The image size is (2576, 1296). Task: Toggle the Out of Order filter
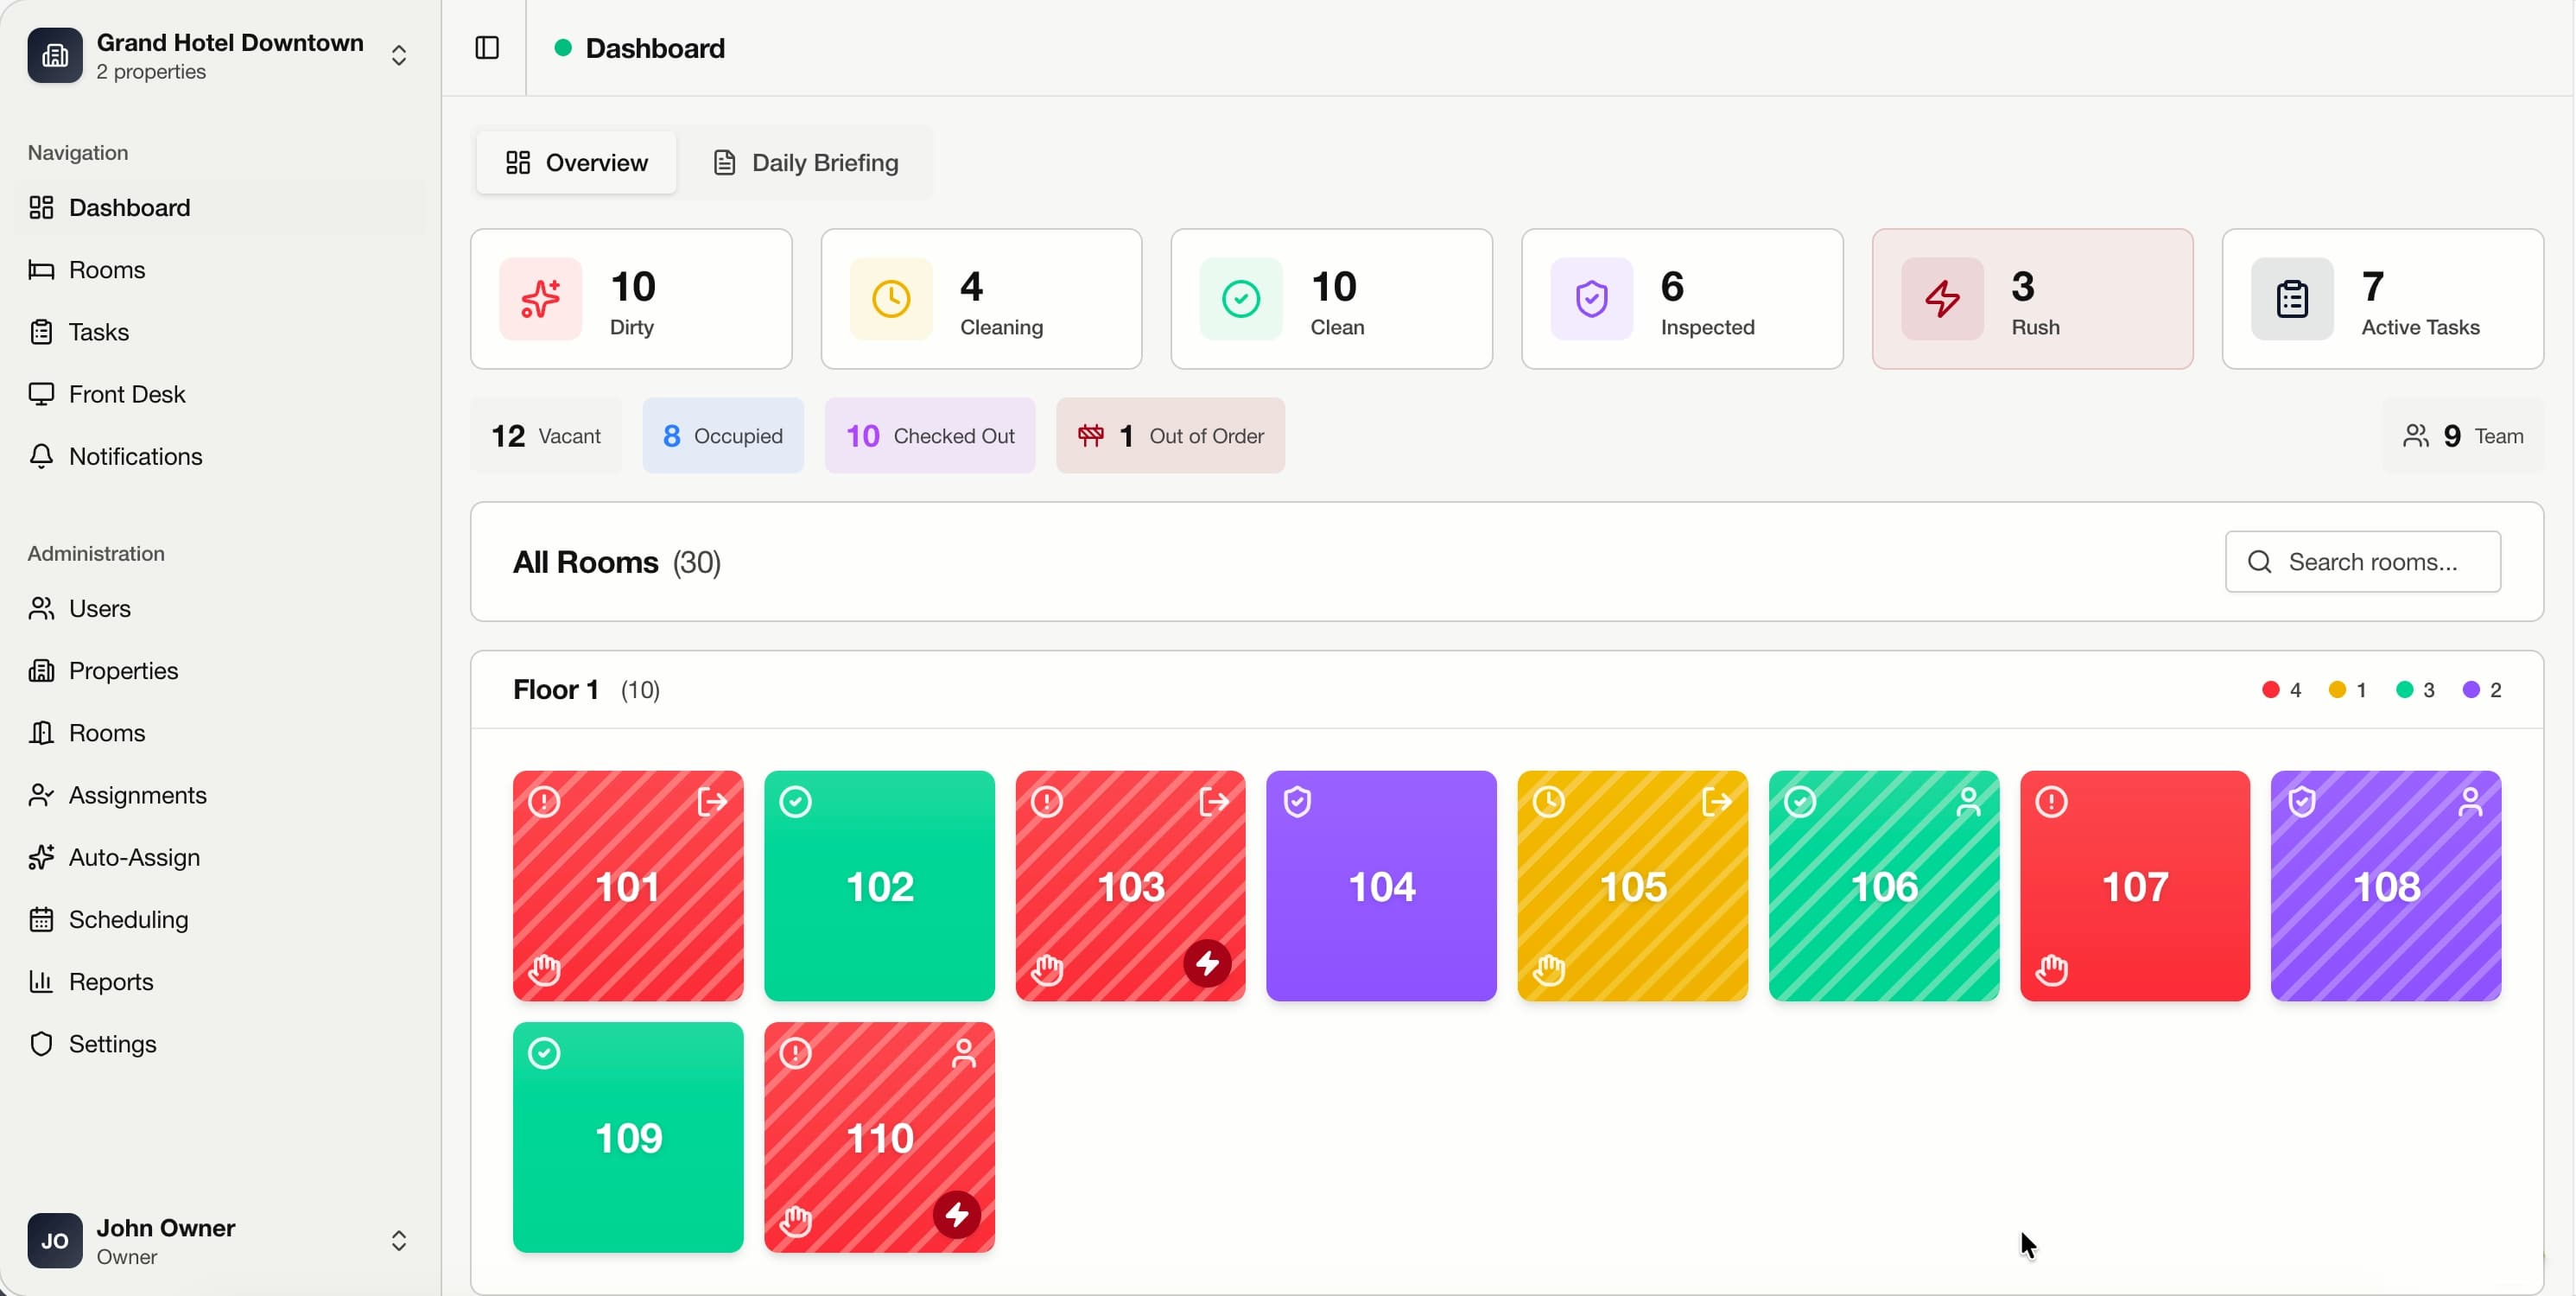tap(1169, 435)
